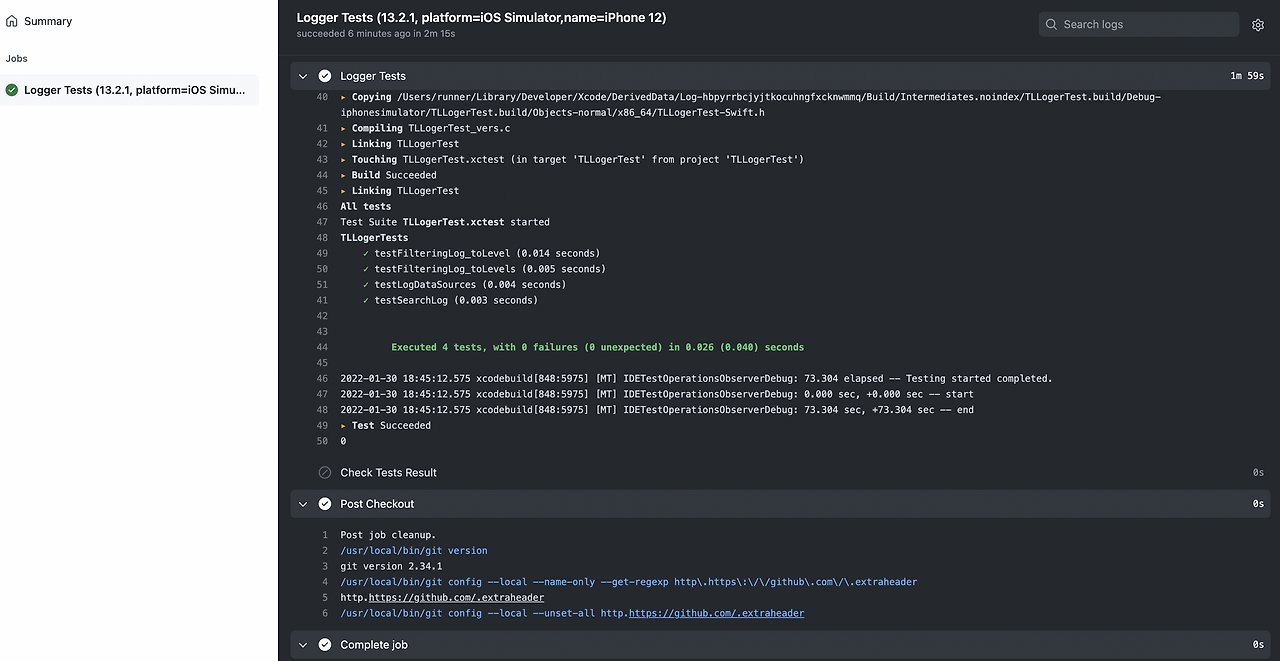Click the magnifier icon in the Search logs box
Screen dimensions: 1280x661
click(1051, 24)
